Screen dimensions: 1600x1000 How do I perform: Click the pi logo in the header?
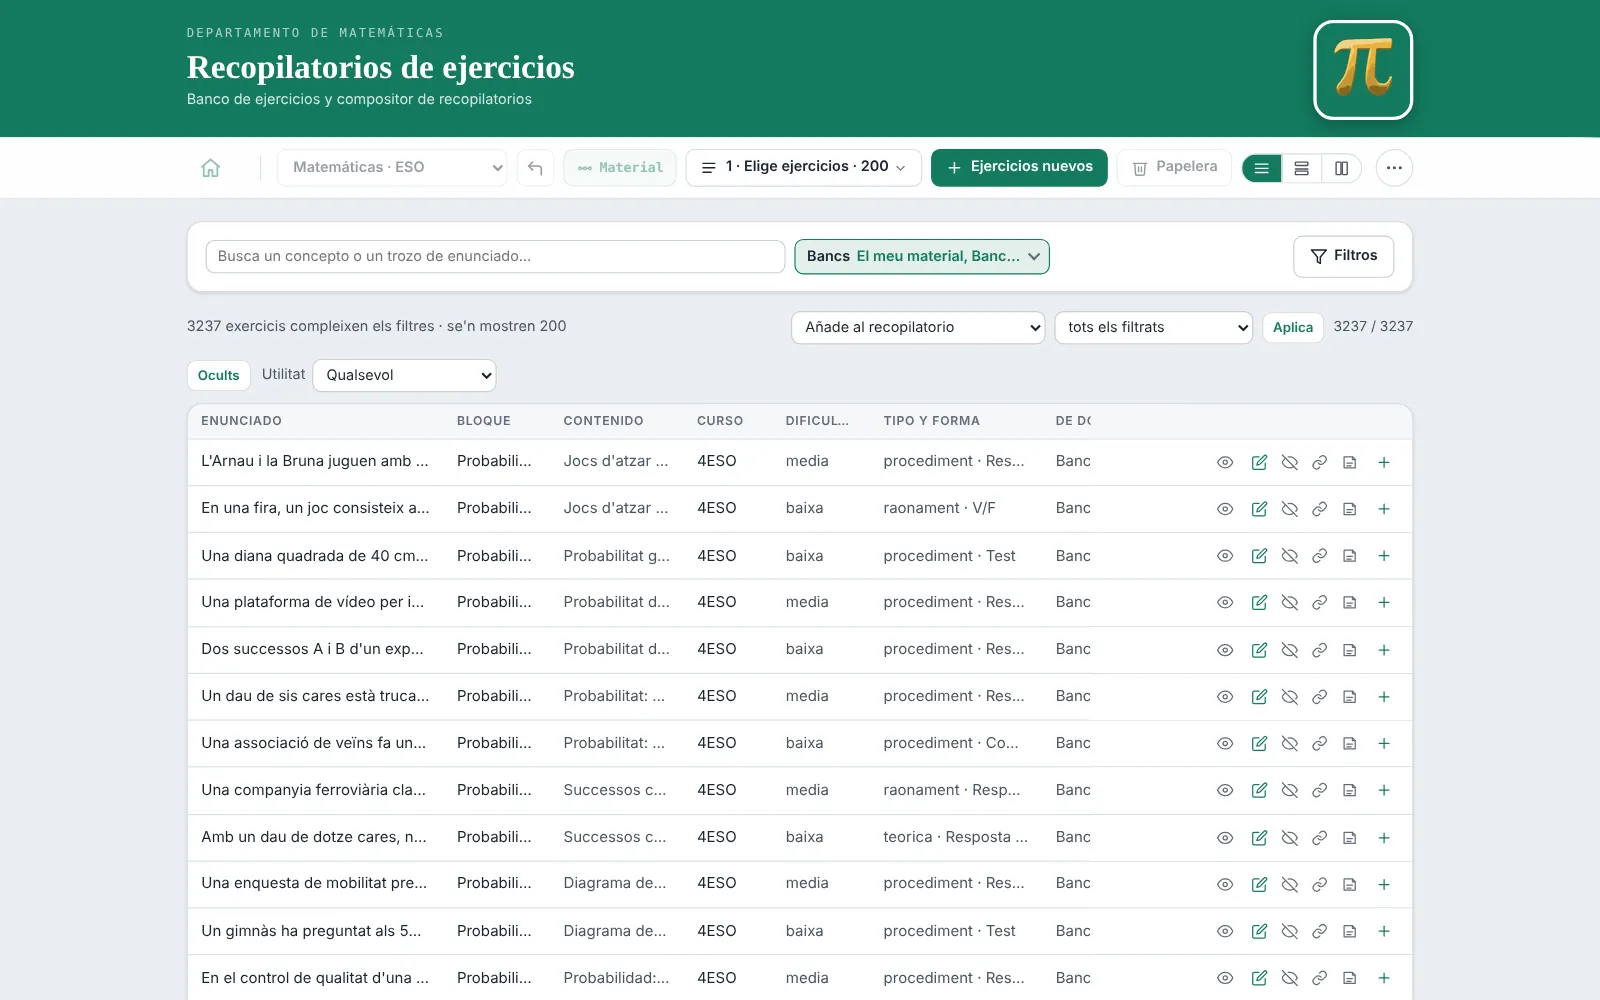tap(1363, 70)
